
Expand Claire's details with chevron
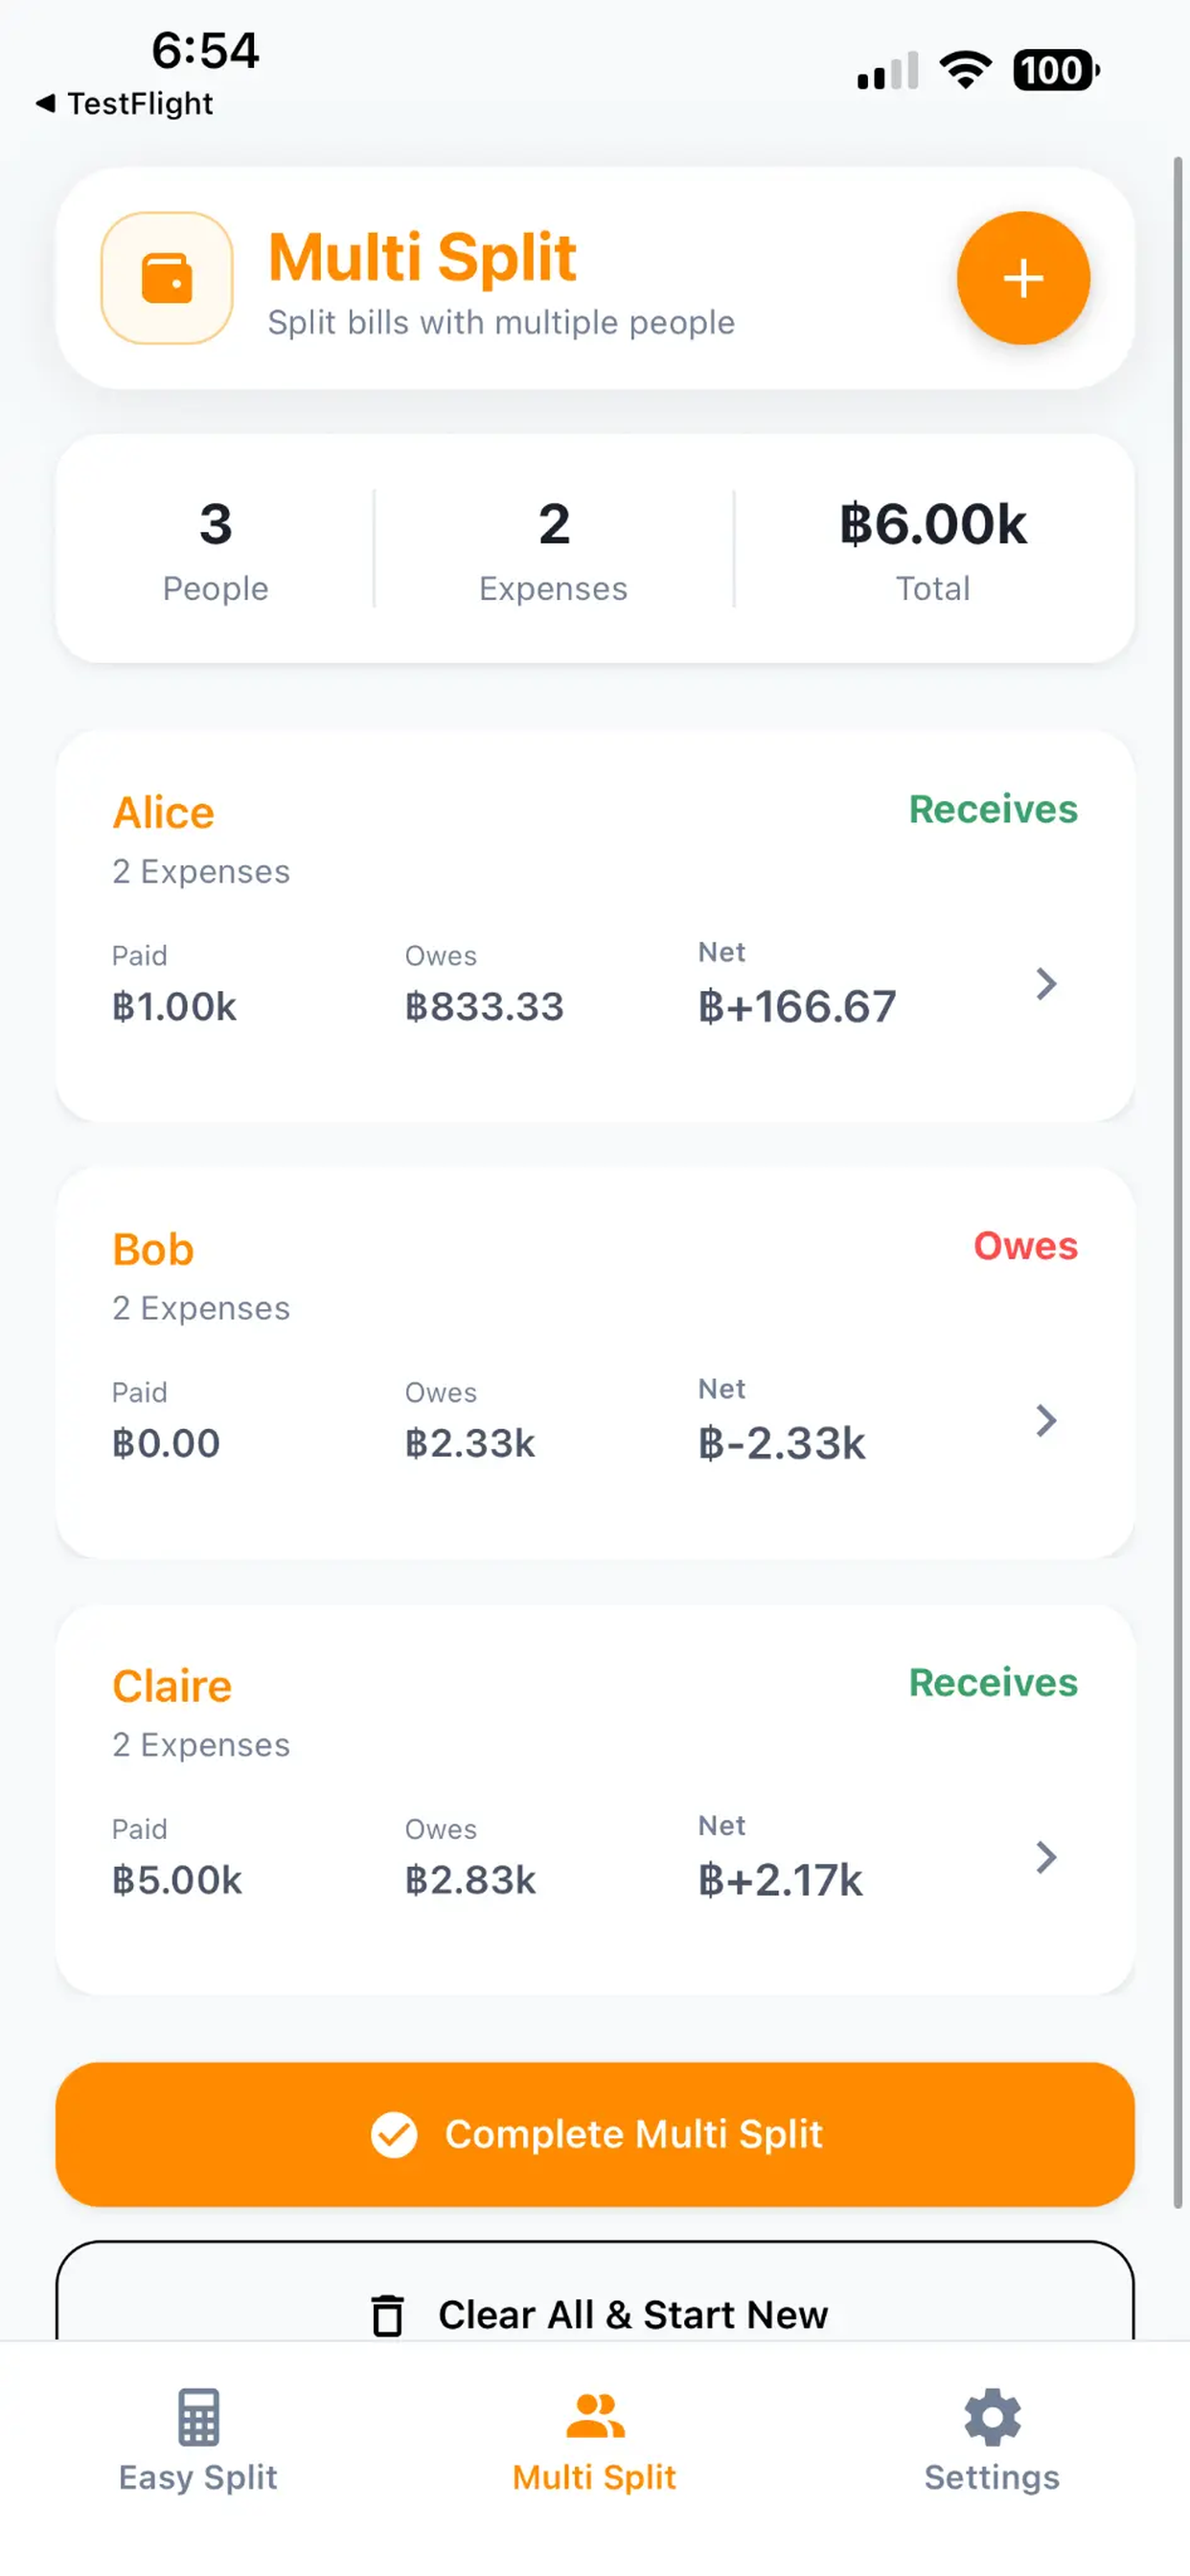coord(1046,1857)
